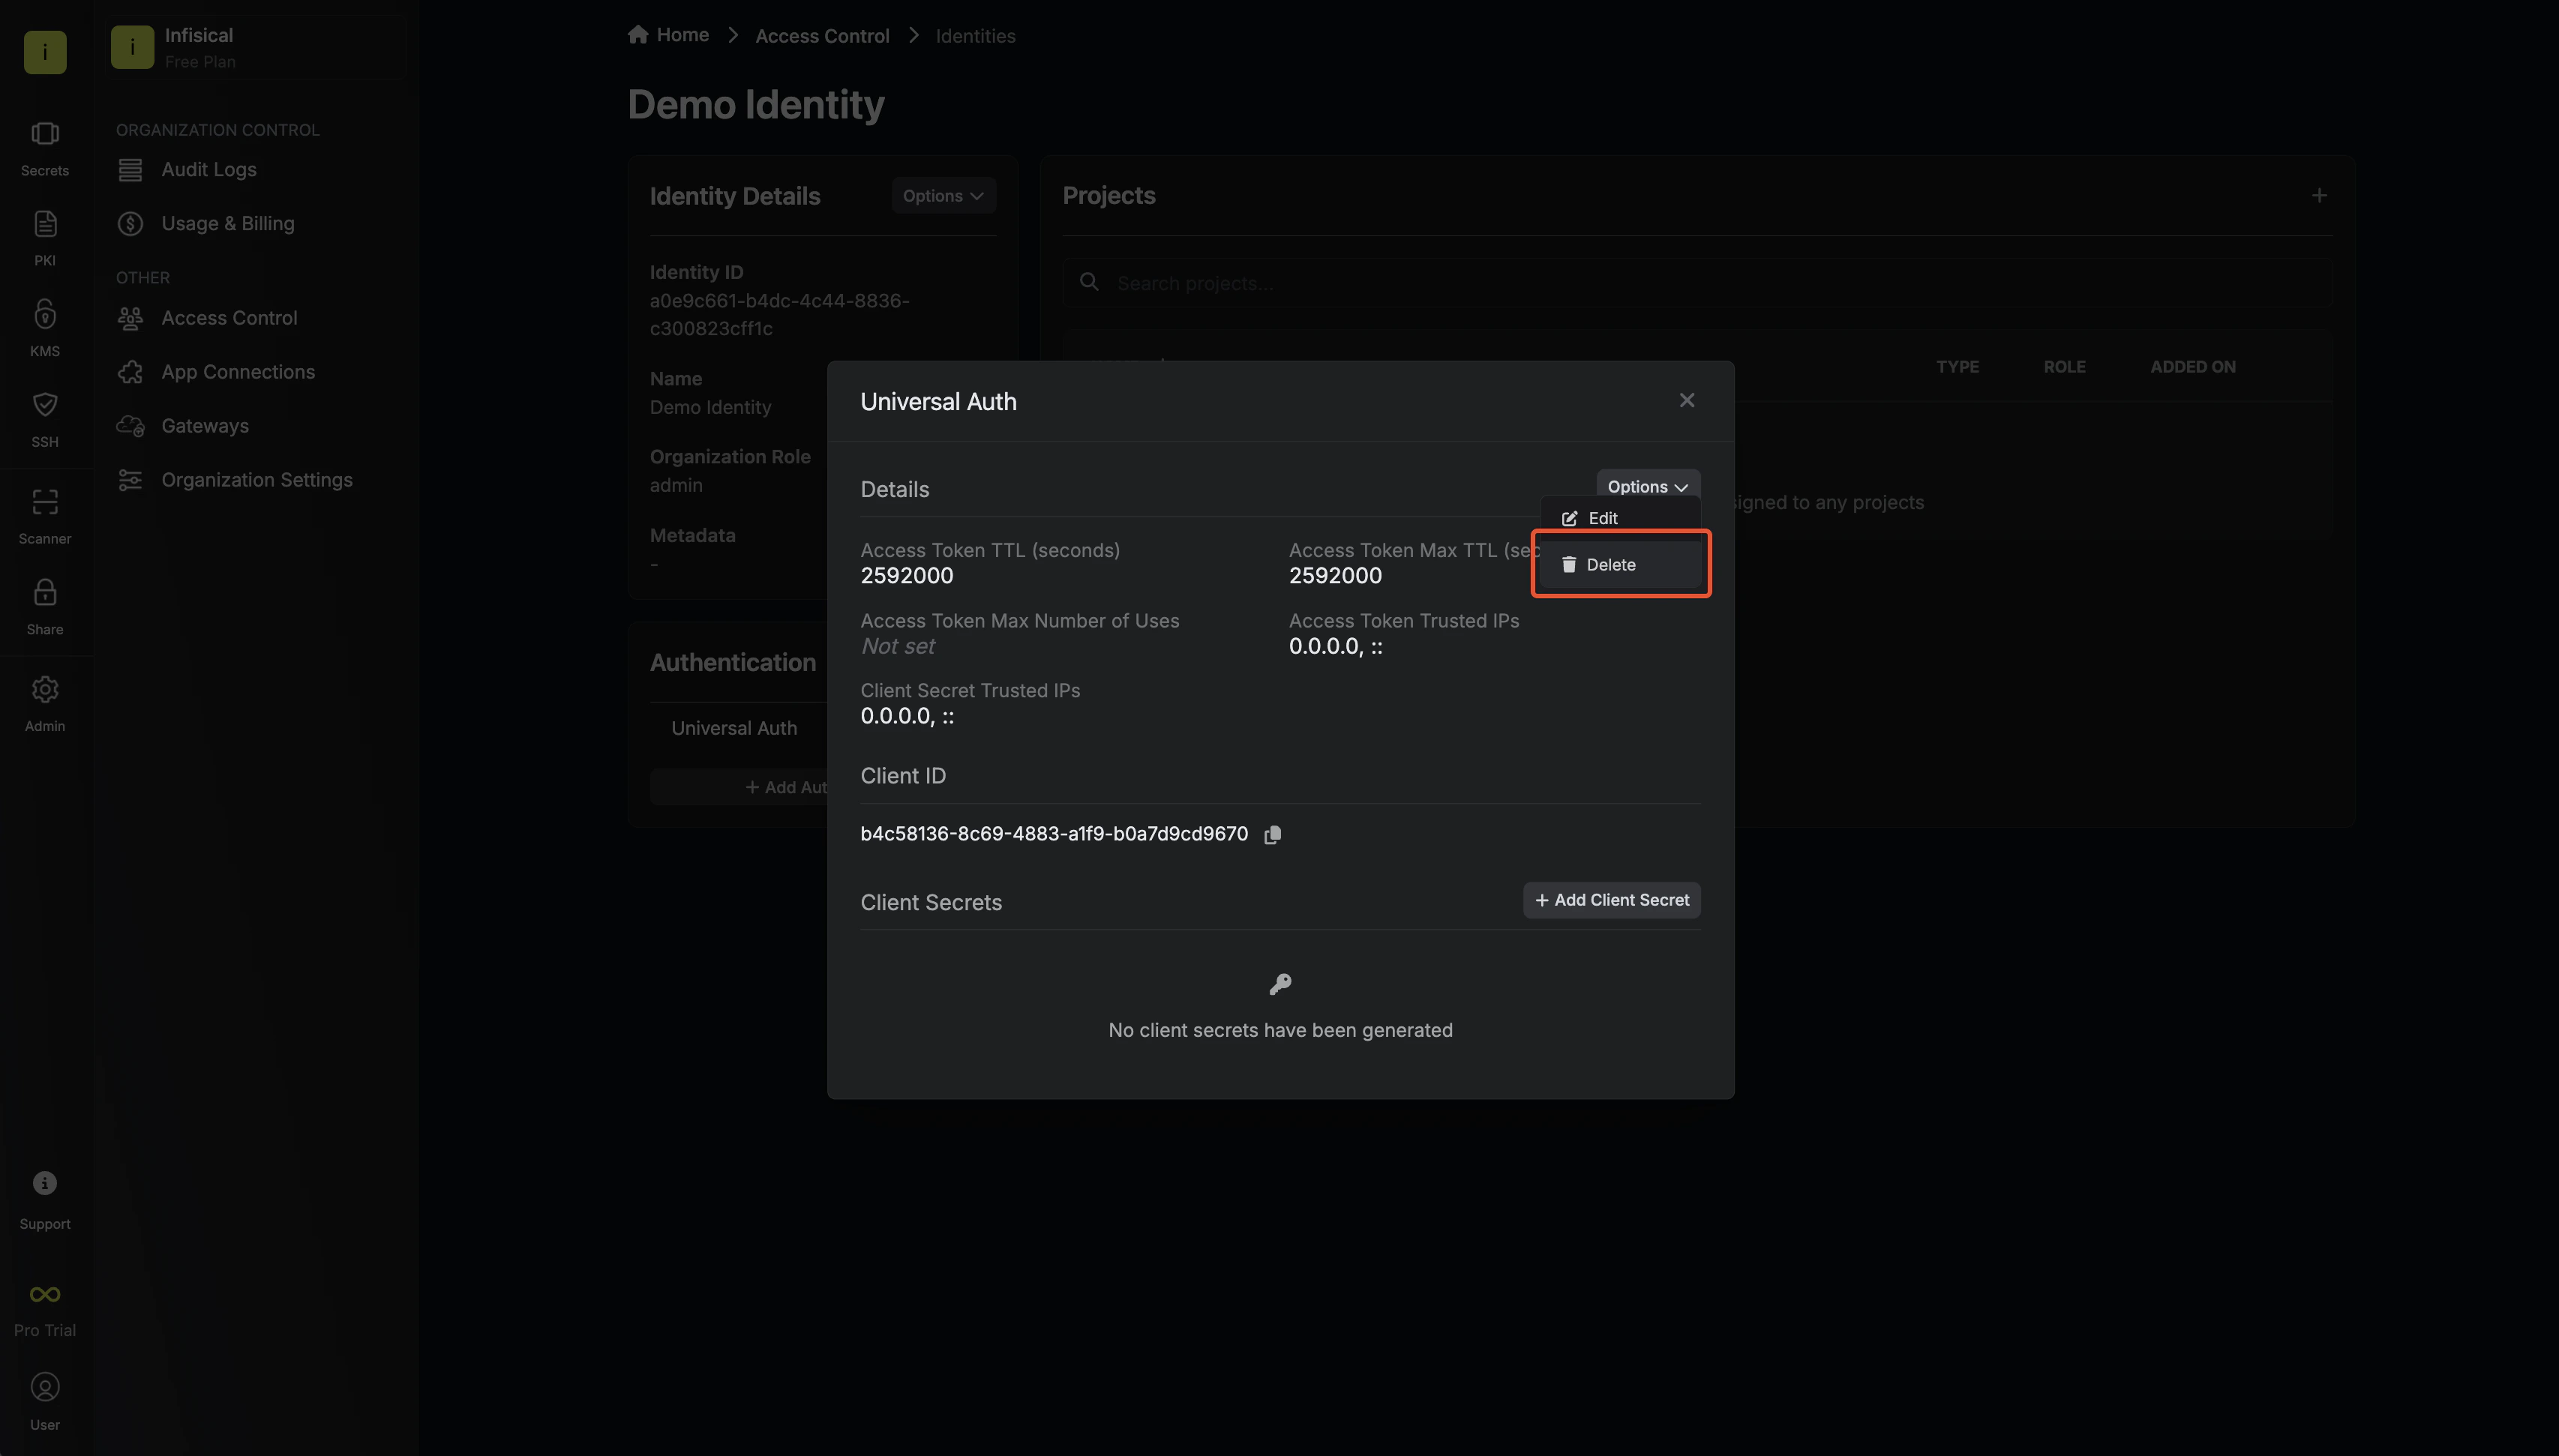
Task: Click Client ID b4c58136-8c69-4883-a1f9-b0a7d9cd9670
Action: point(1054,834)
